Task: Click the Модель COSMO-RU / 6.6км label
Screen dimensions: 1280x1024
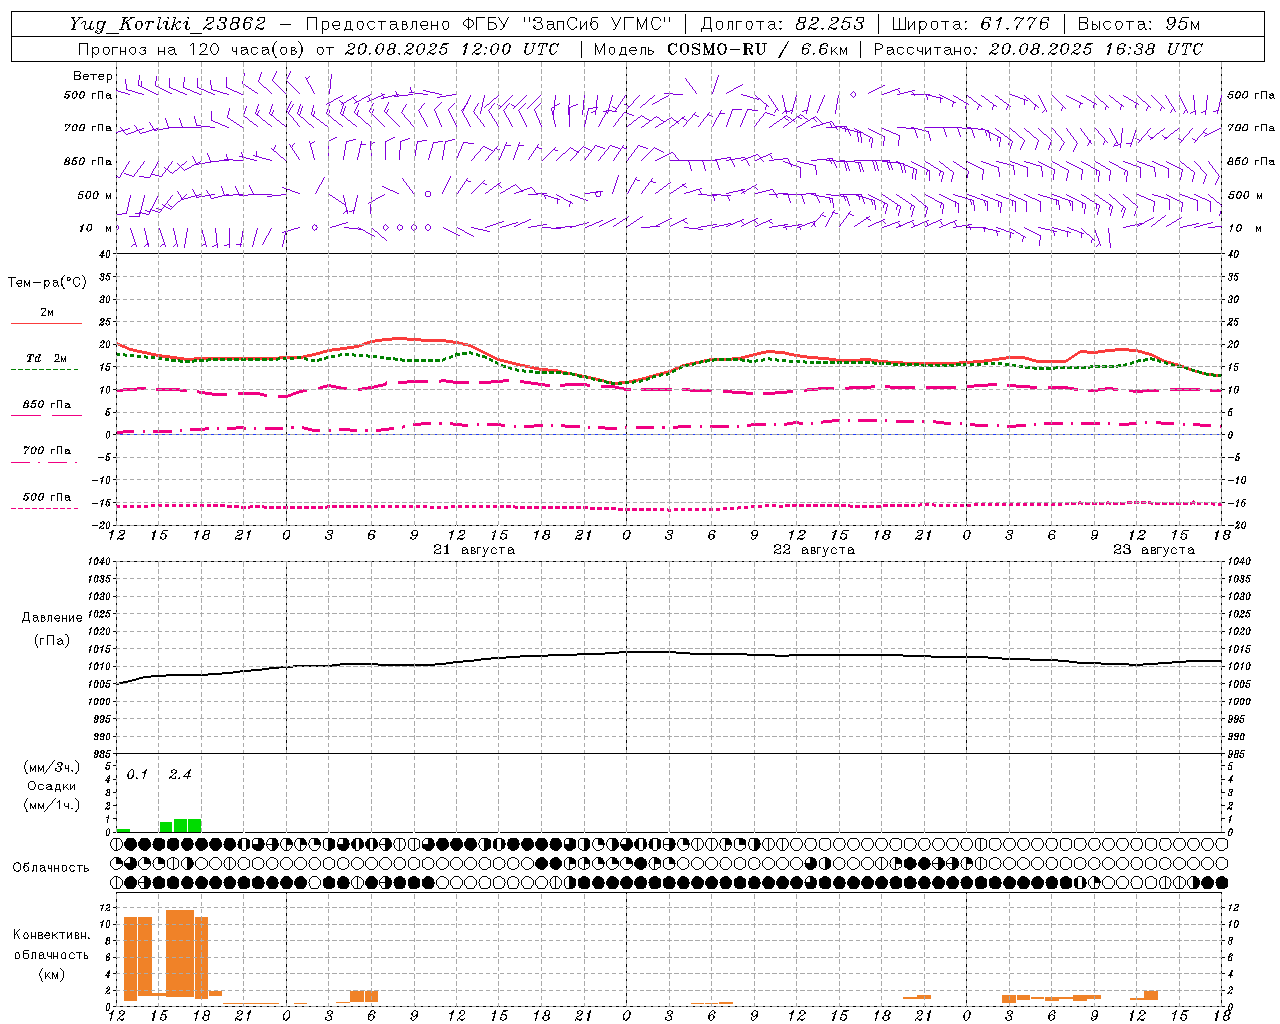Action: click(721, 49)
